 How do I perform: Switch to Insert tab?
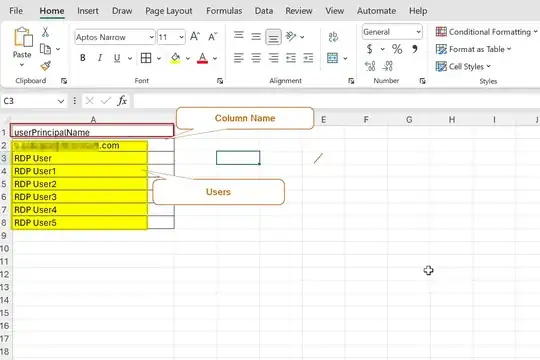(87, 11)
